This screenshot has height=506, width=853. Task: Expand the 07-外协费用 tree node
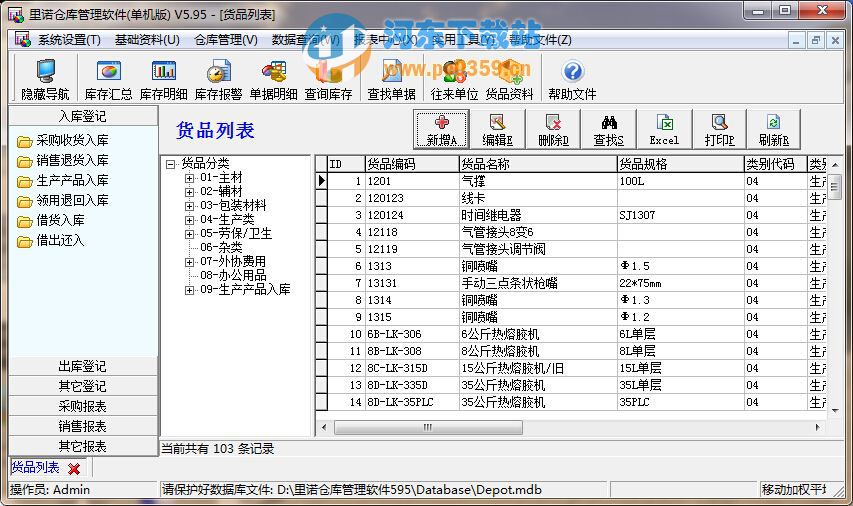[x=189, y=262]
